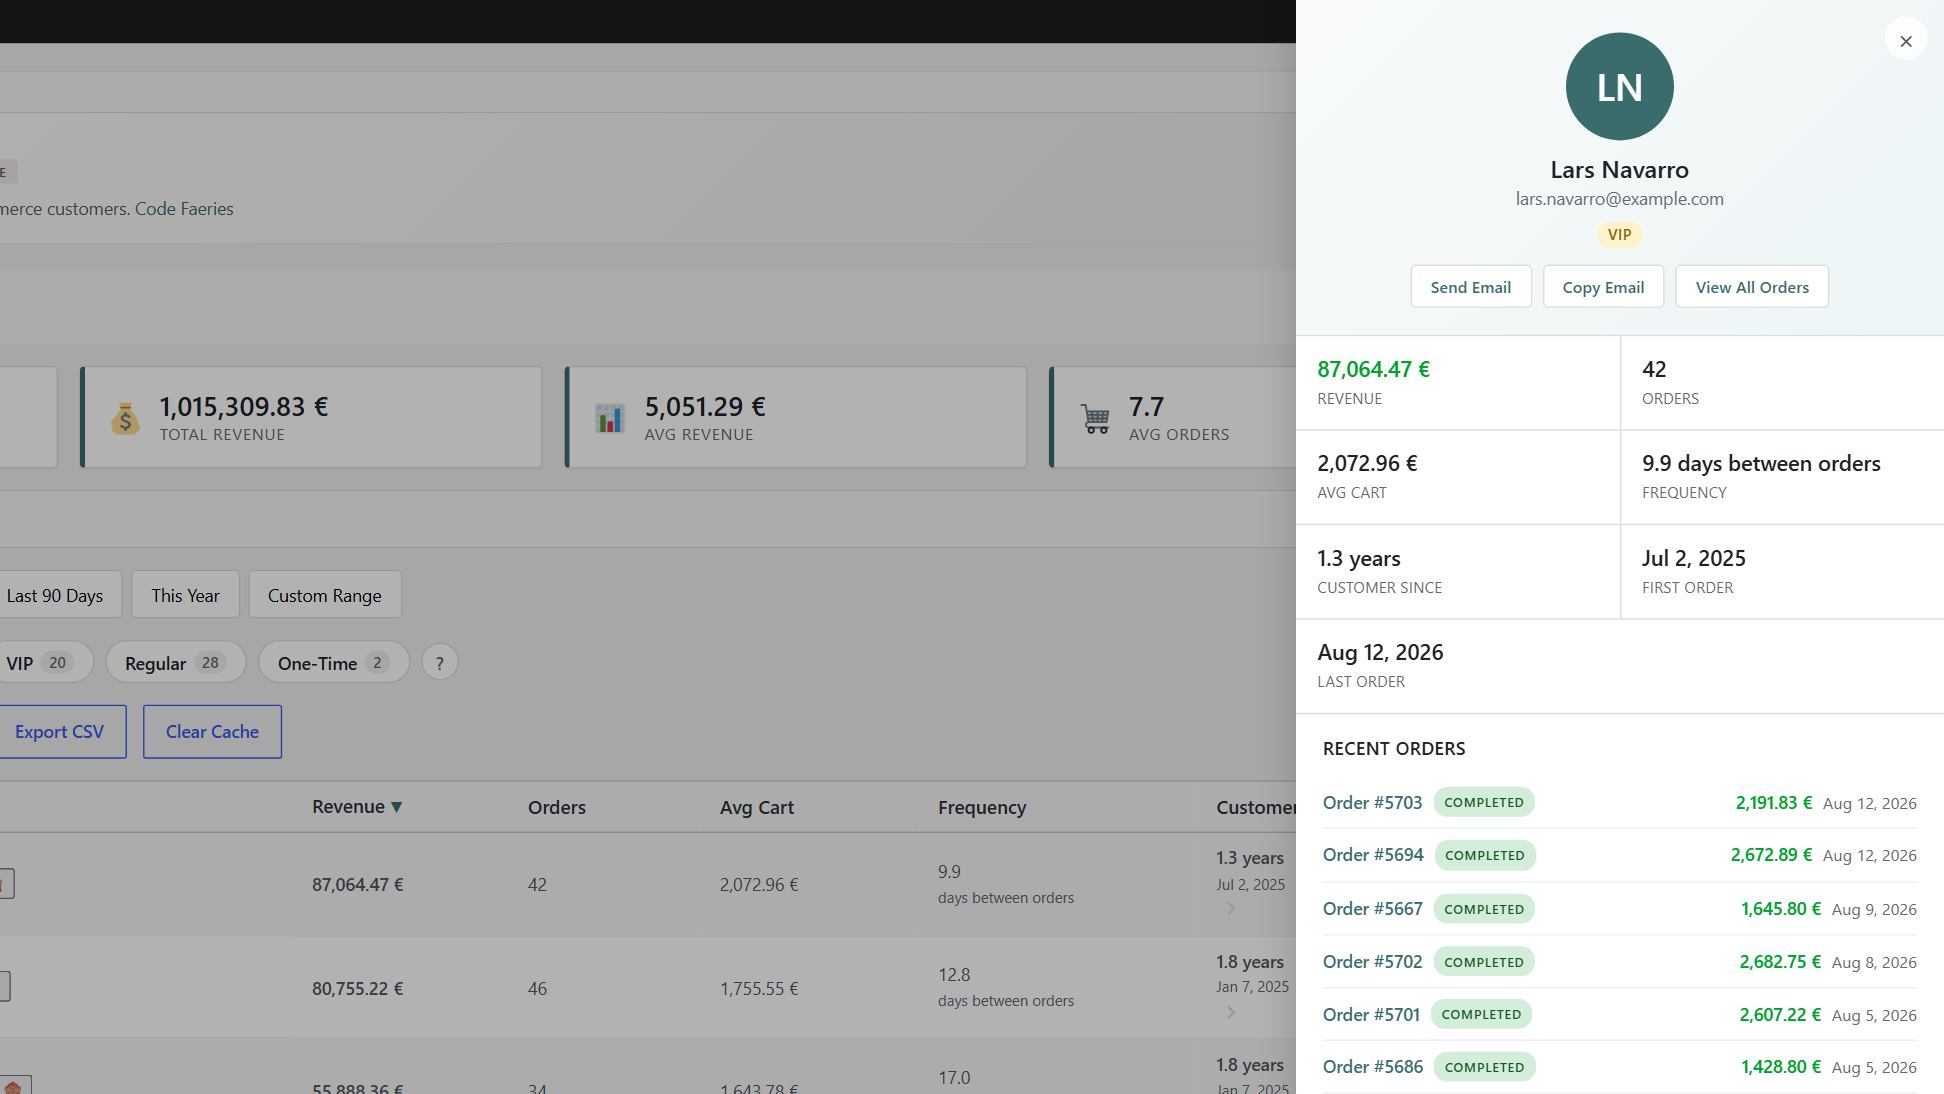Click the shopping cart Avg Orders icon
This screenshot has height=1094, width=1944.
tap(1096, 418)
